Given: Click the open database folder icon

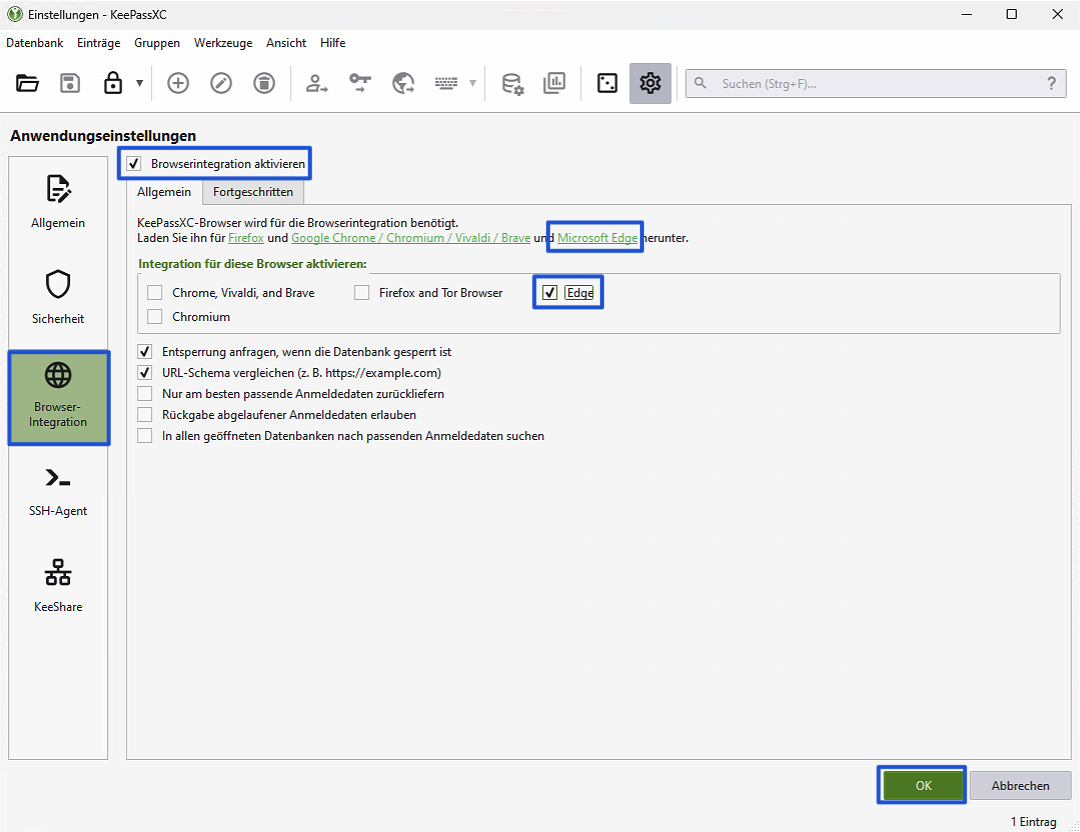Looking at the screenshot, I should click(28, 84).
